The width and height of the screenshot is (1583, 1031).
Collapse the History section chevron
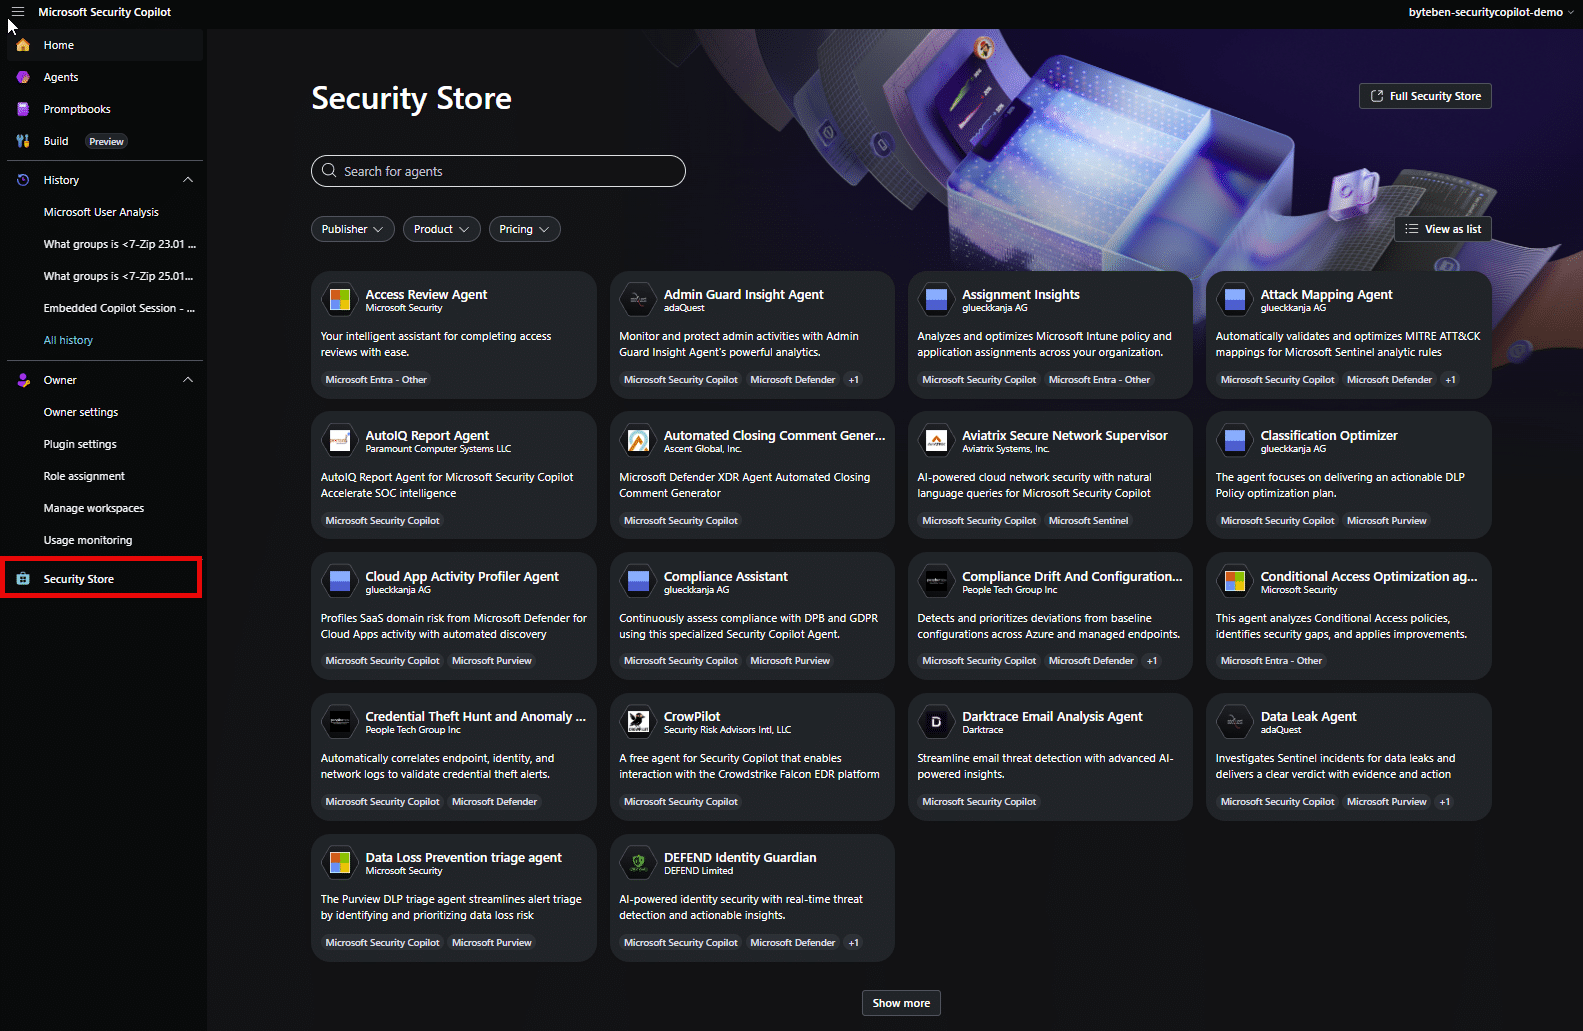pyautogui.click(x=188, y=180)
